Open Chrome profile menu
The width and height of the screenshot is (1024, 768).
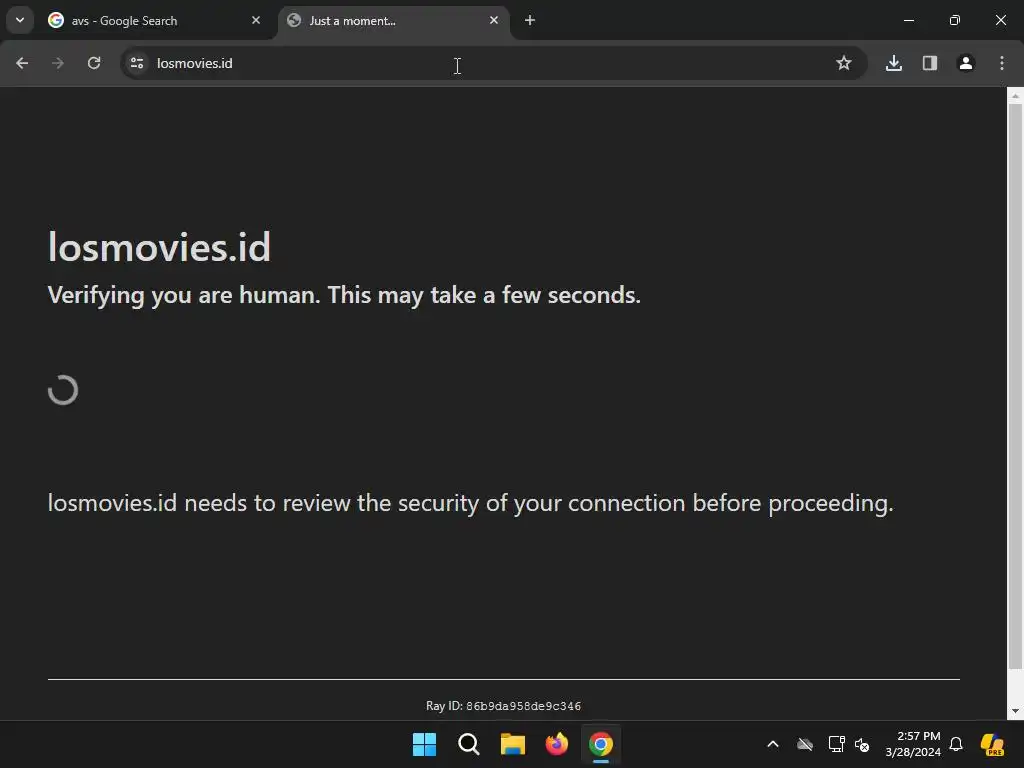[965, 63]
